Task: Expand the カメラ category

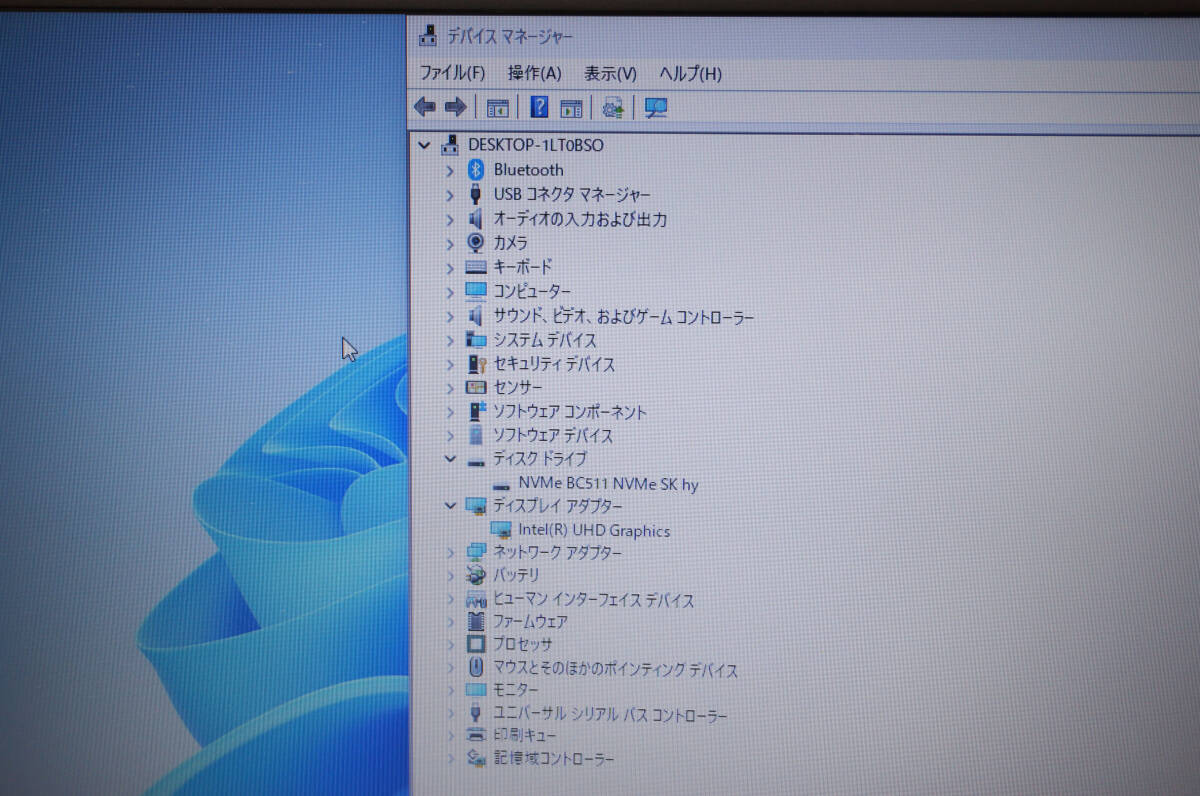Action: [x=450, y=243]
